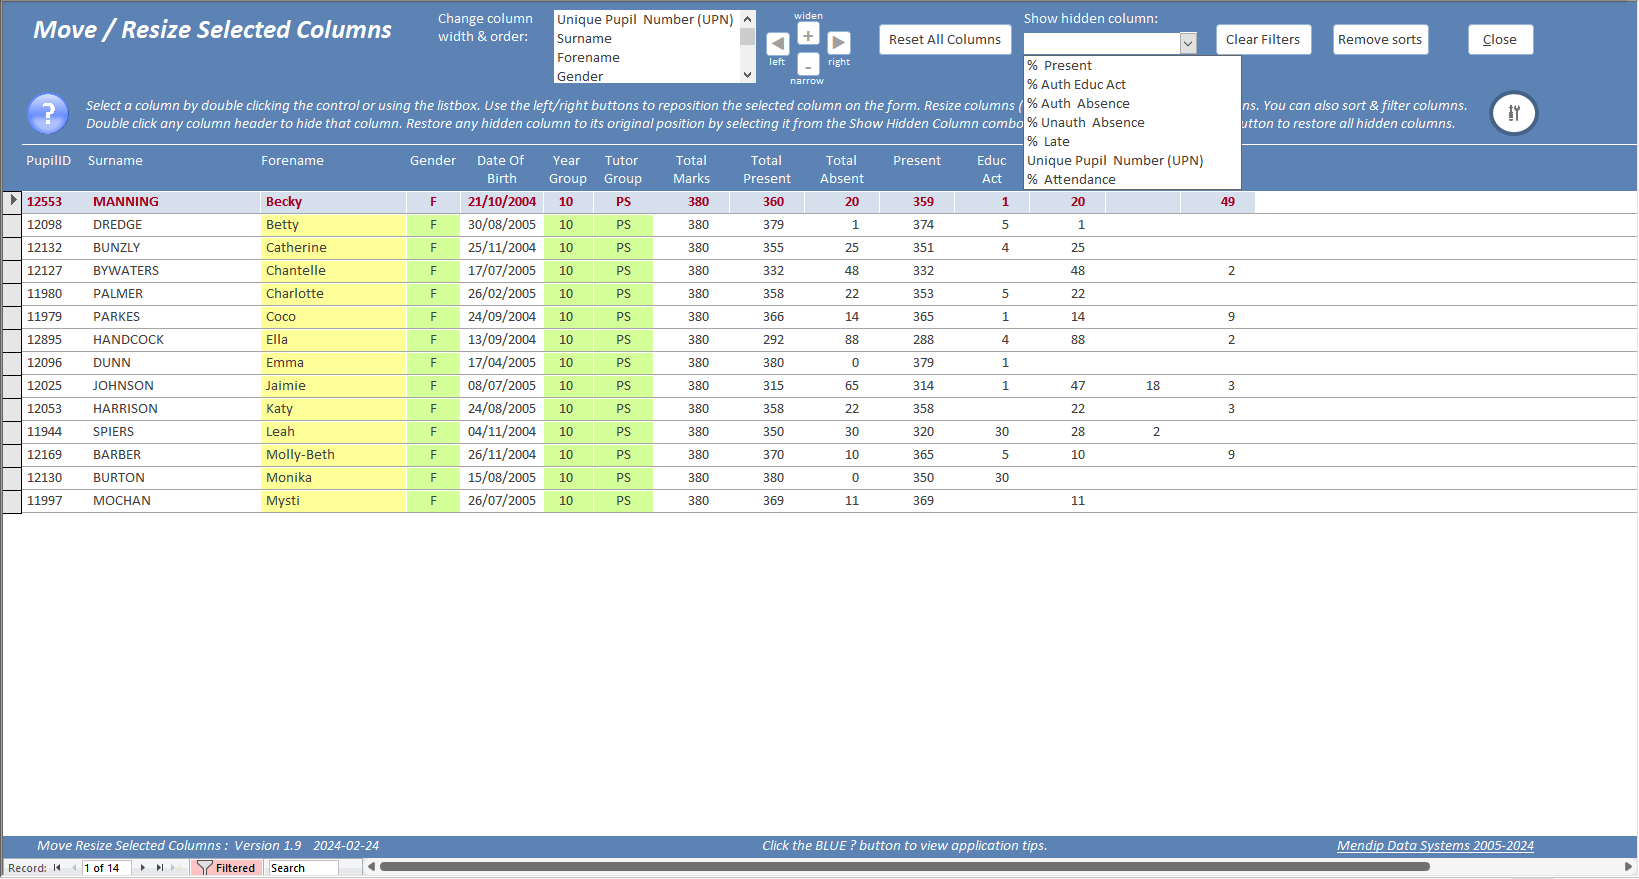Click the right arrow of the horizontal scrollbar
Viewport: 1639px width, 879px height.
1628,867
